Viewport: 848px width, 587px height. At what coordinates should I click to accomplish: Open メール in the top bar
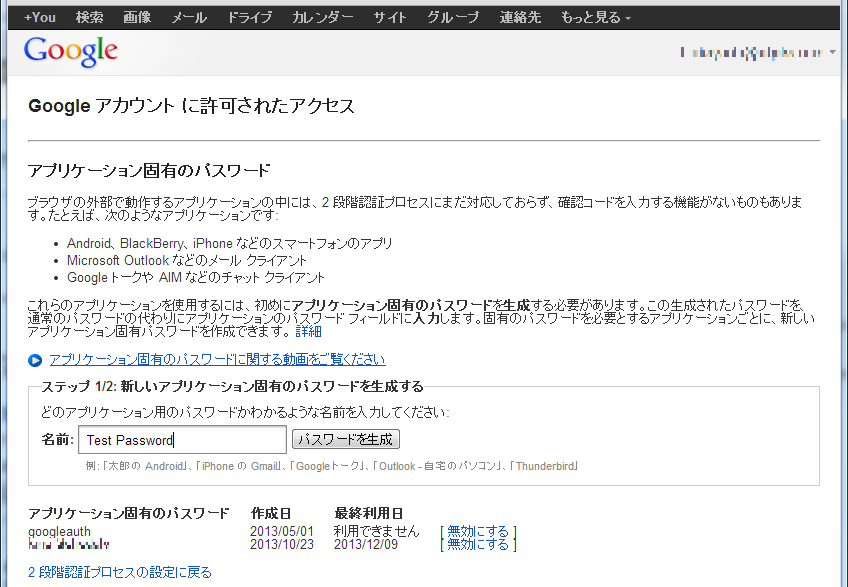[x=189, y=18]
